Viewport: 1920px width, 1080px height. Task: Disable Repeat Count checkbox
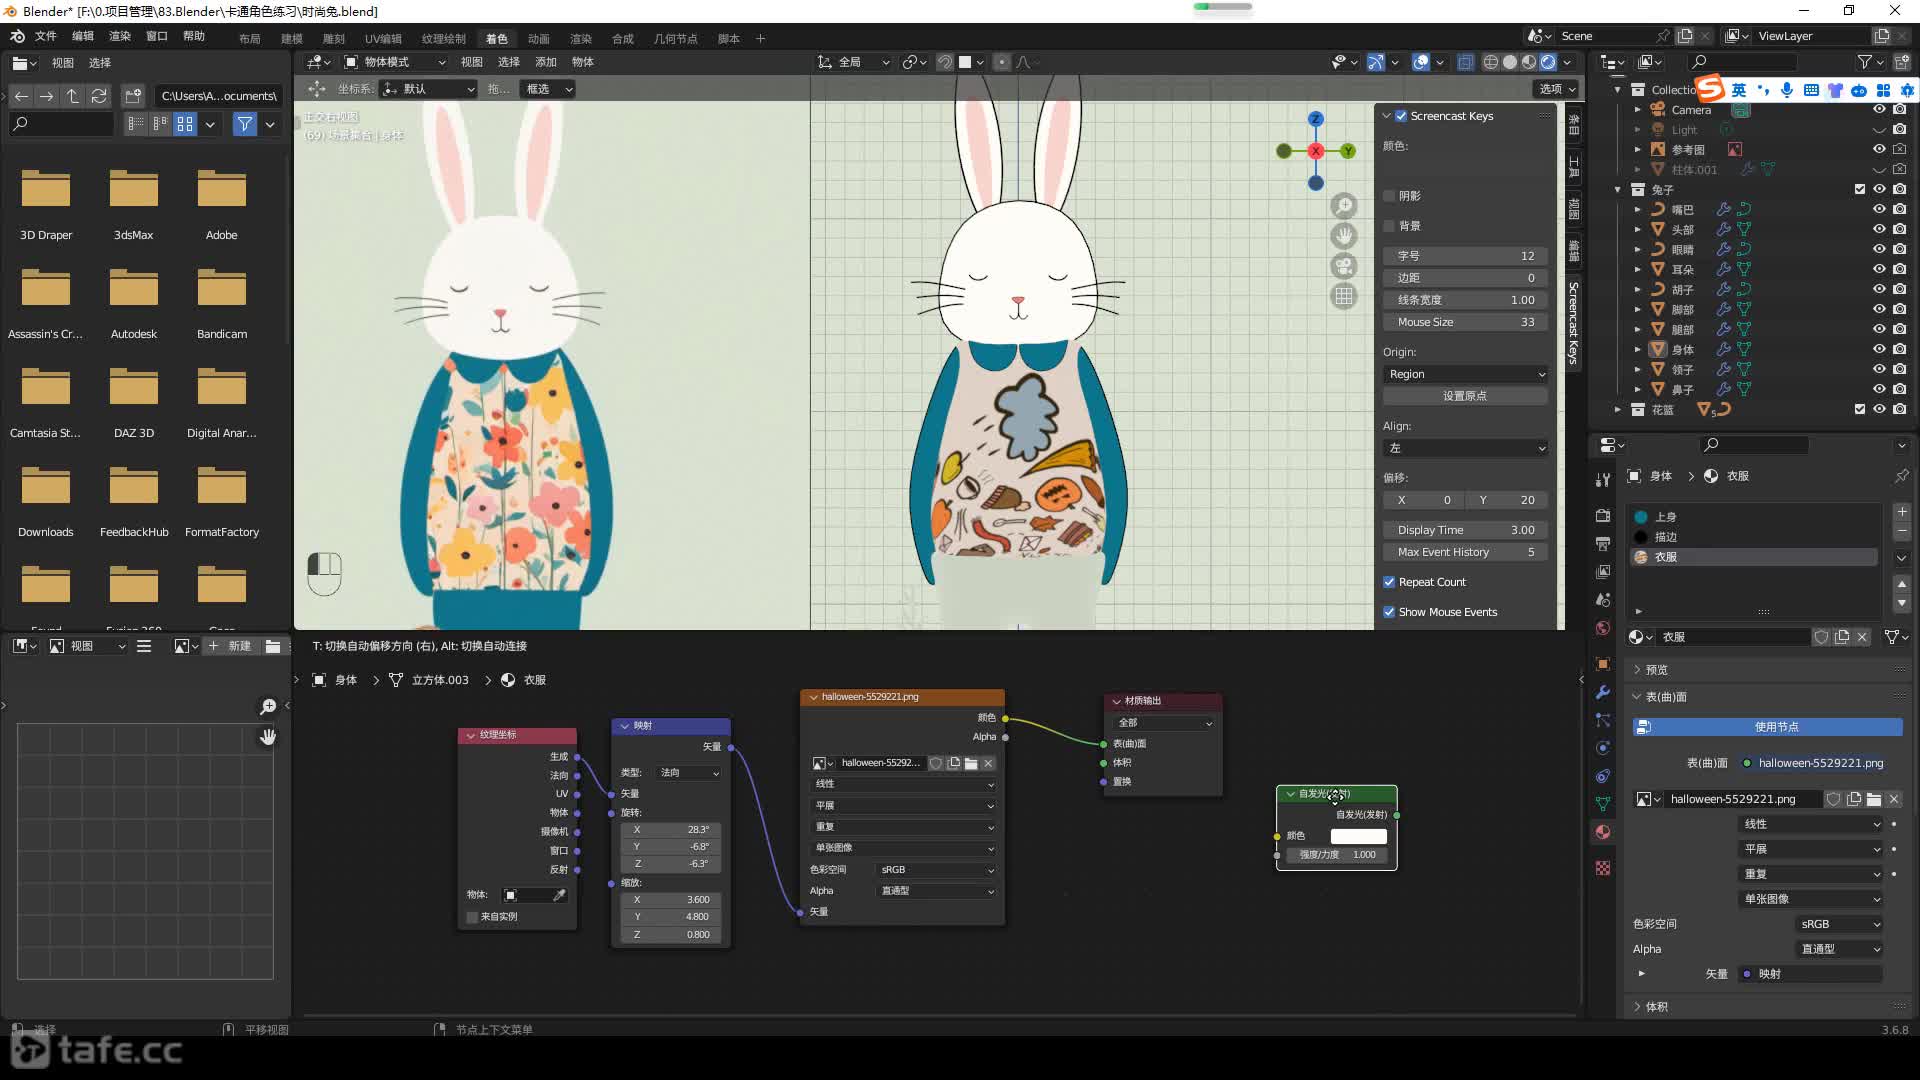(x=1389, y=582)
